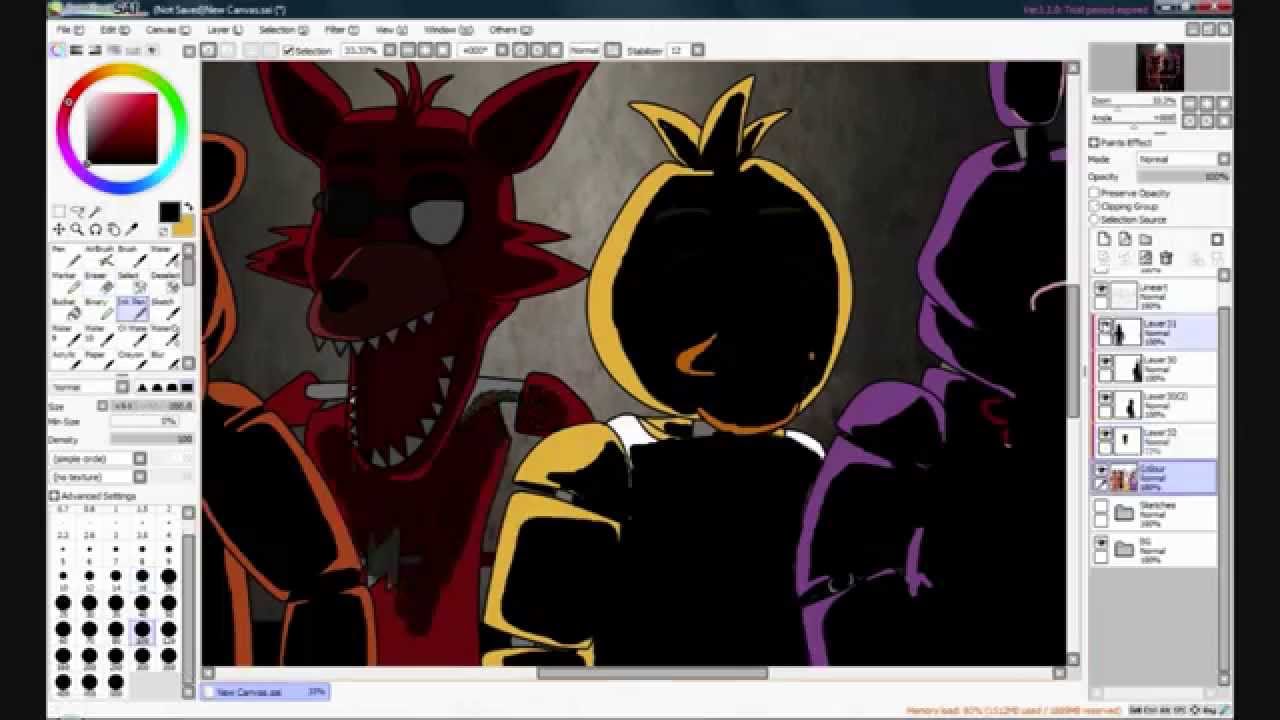Swap foreground and background colors
This screenshot has width=1280, height=720.
click(187, 208)
